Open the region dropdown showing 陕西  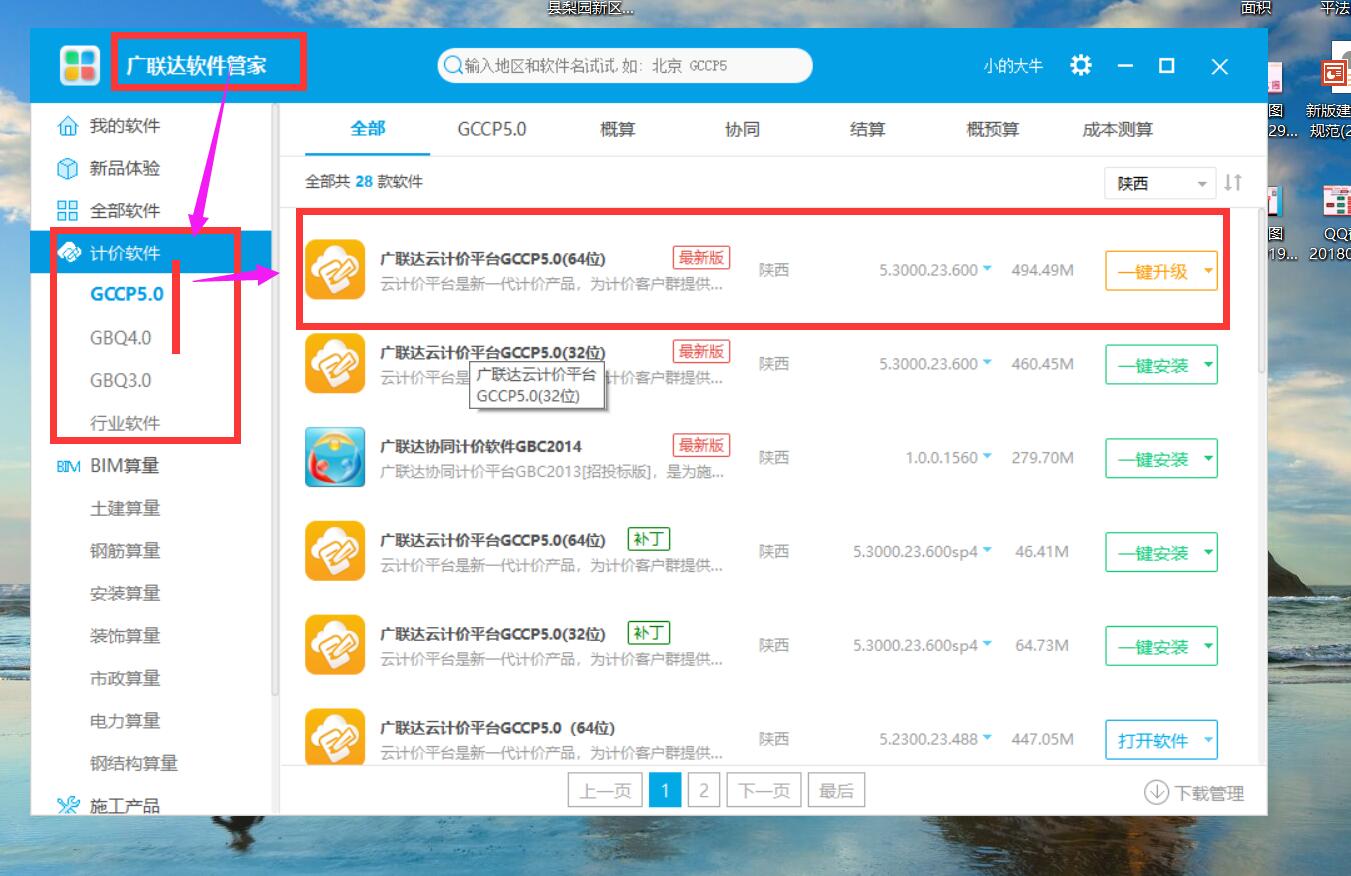[1160, 184]
